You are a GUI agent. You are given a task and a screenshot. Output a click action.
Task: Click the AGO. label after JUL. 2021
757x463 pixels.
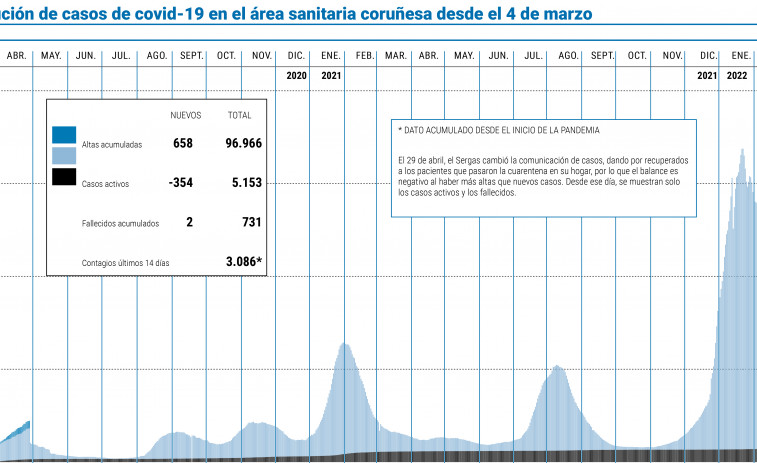point(569,56)
